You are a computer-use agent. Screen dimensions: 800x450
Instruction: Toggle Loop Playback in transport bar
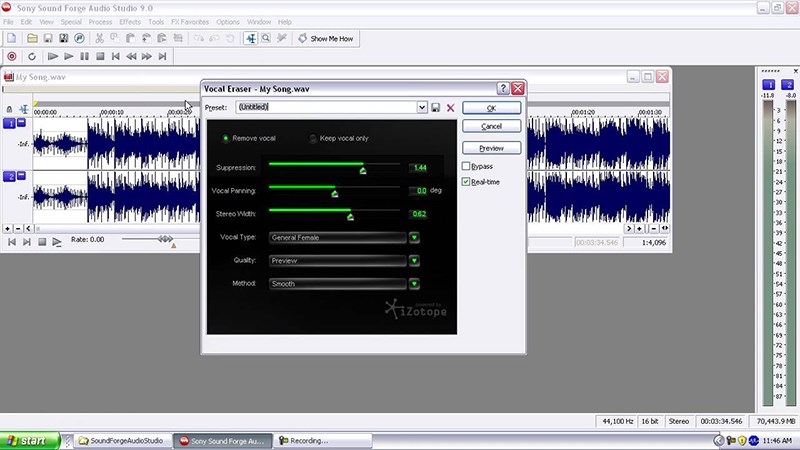point(32,57)
